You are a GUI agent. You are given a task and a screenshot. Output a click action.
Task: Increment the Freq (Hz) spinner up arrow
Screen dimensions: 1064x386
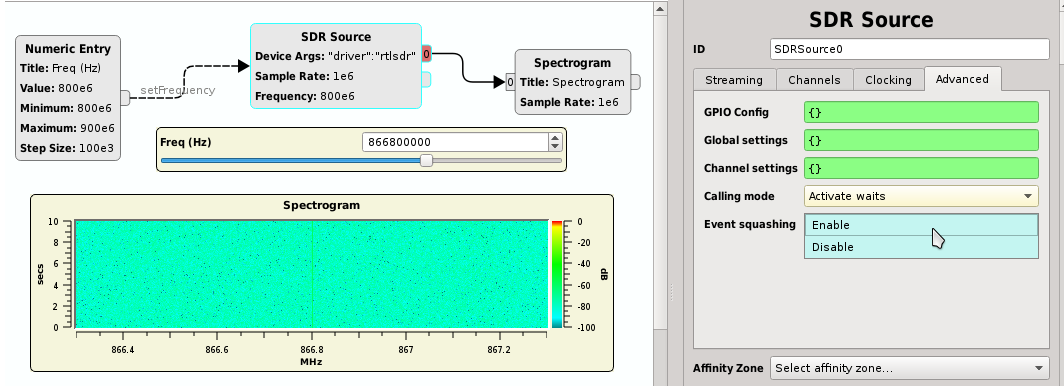pyautogui.click(x=555, y=138)
